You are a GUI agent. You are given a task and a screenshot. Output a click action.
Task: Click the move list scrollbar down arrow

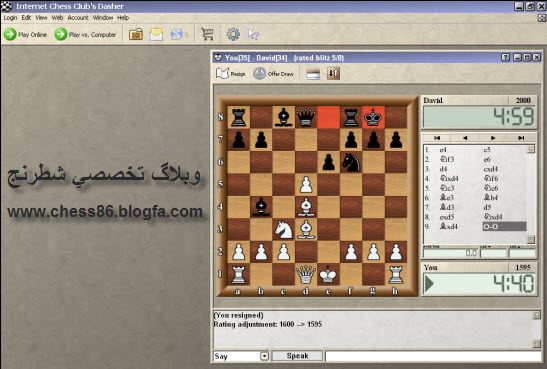(531, 240)
